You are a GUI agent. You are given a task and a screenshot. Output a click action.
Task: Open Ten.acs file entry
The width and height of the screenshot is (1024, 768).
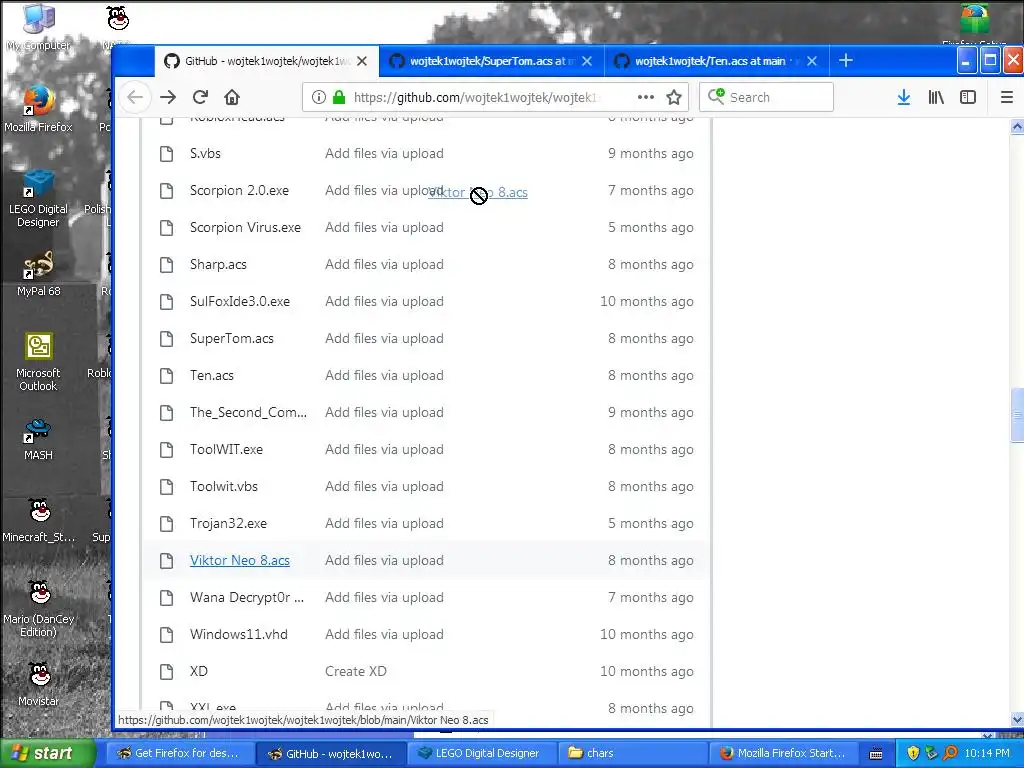pos(212,376)
